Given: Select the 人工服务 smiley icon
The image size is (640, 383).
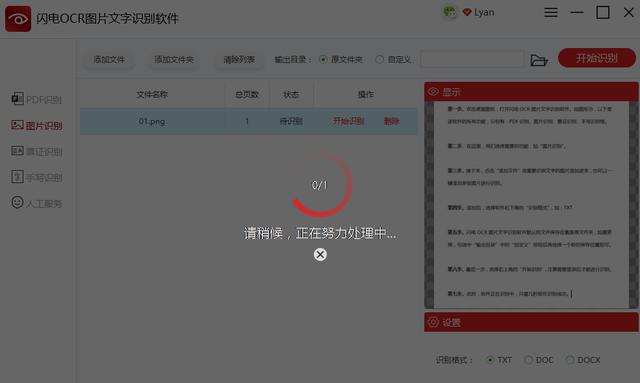Looking at the screenshot, I should [17, 202].
